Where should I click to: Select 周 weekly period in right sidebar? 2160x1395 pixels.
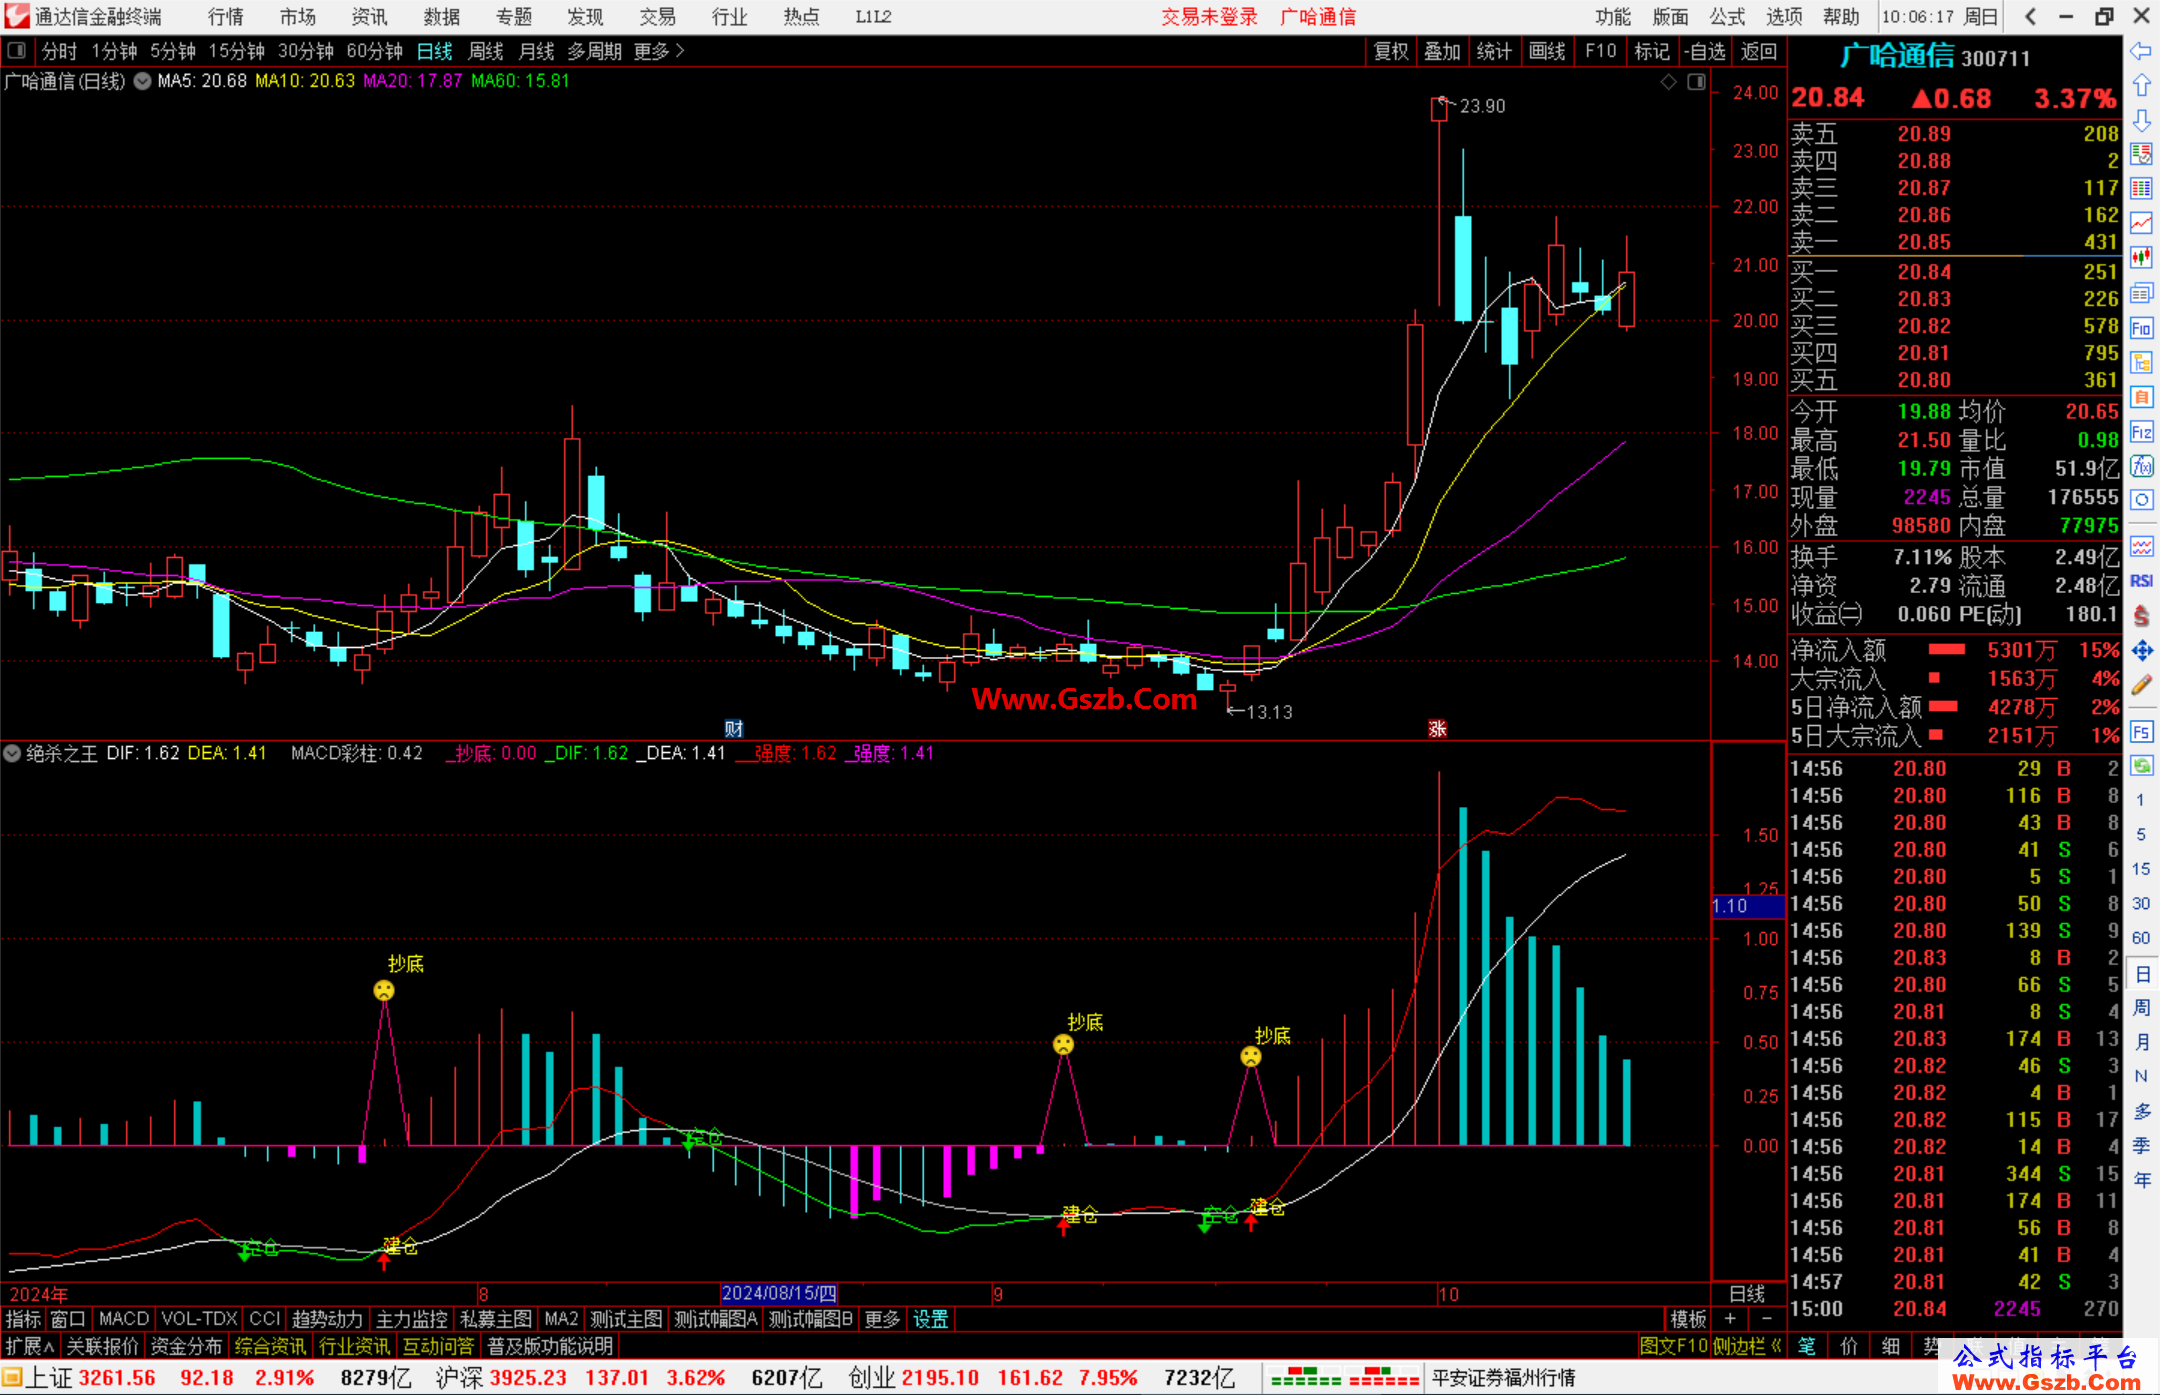[x=2141, y=1007]
